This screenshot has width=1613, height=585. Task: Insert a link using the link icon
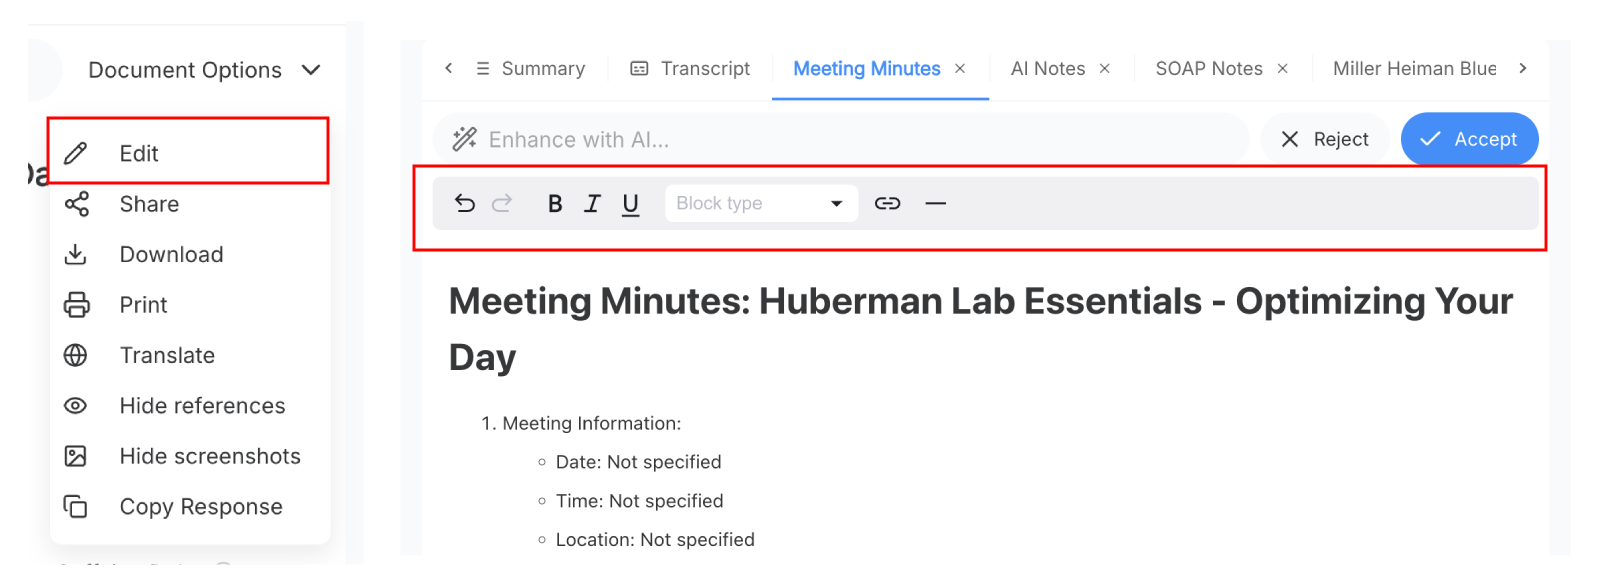click(x=887, y=204)
